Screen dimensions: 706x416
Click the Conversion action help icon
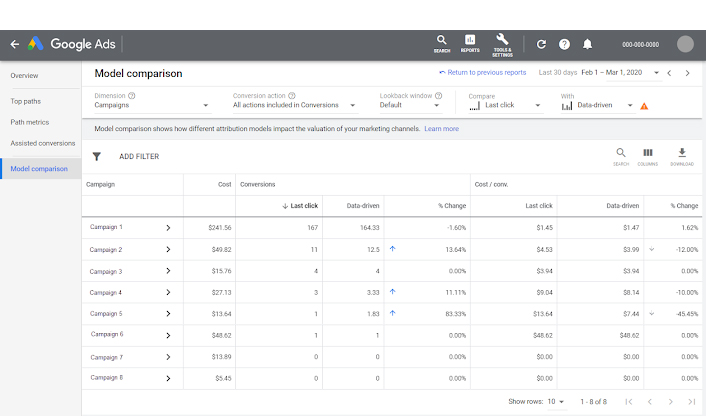pyautogui.click(x=292, y=95)
